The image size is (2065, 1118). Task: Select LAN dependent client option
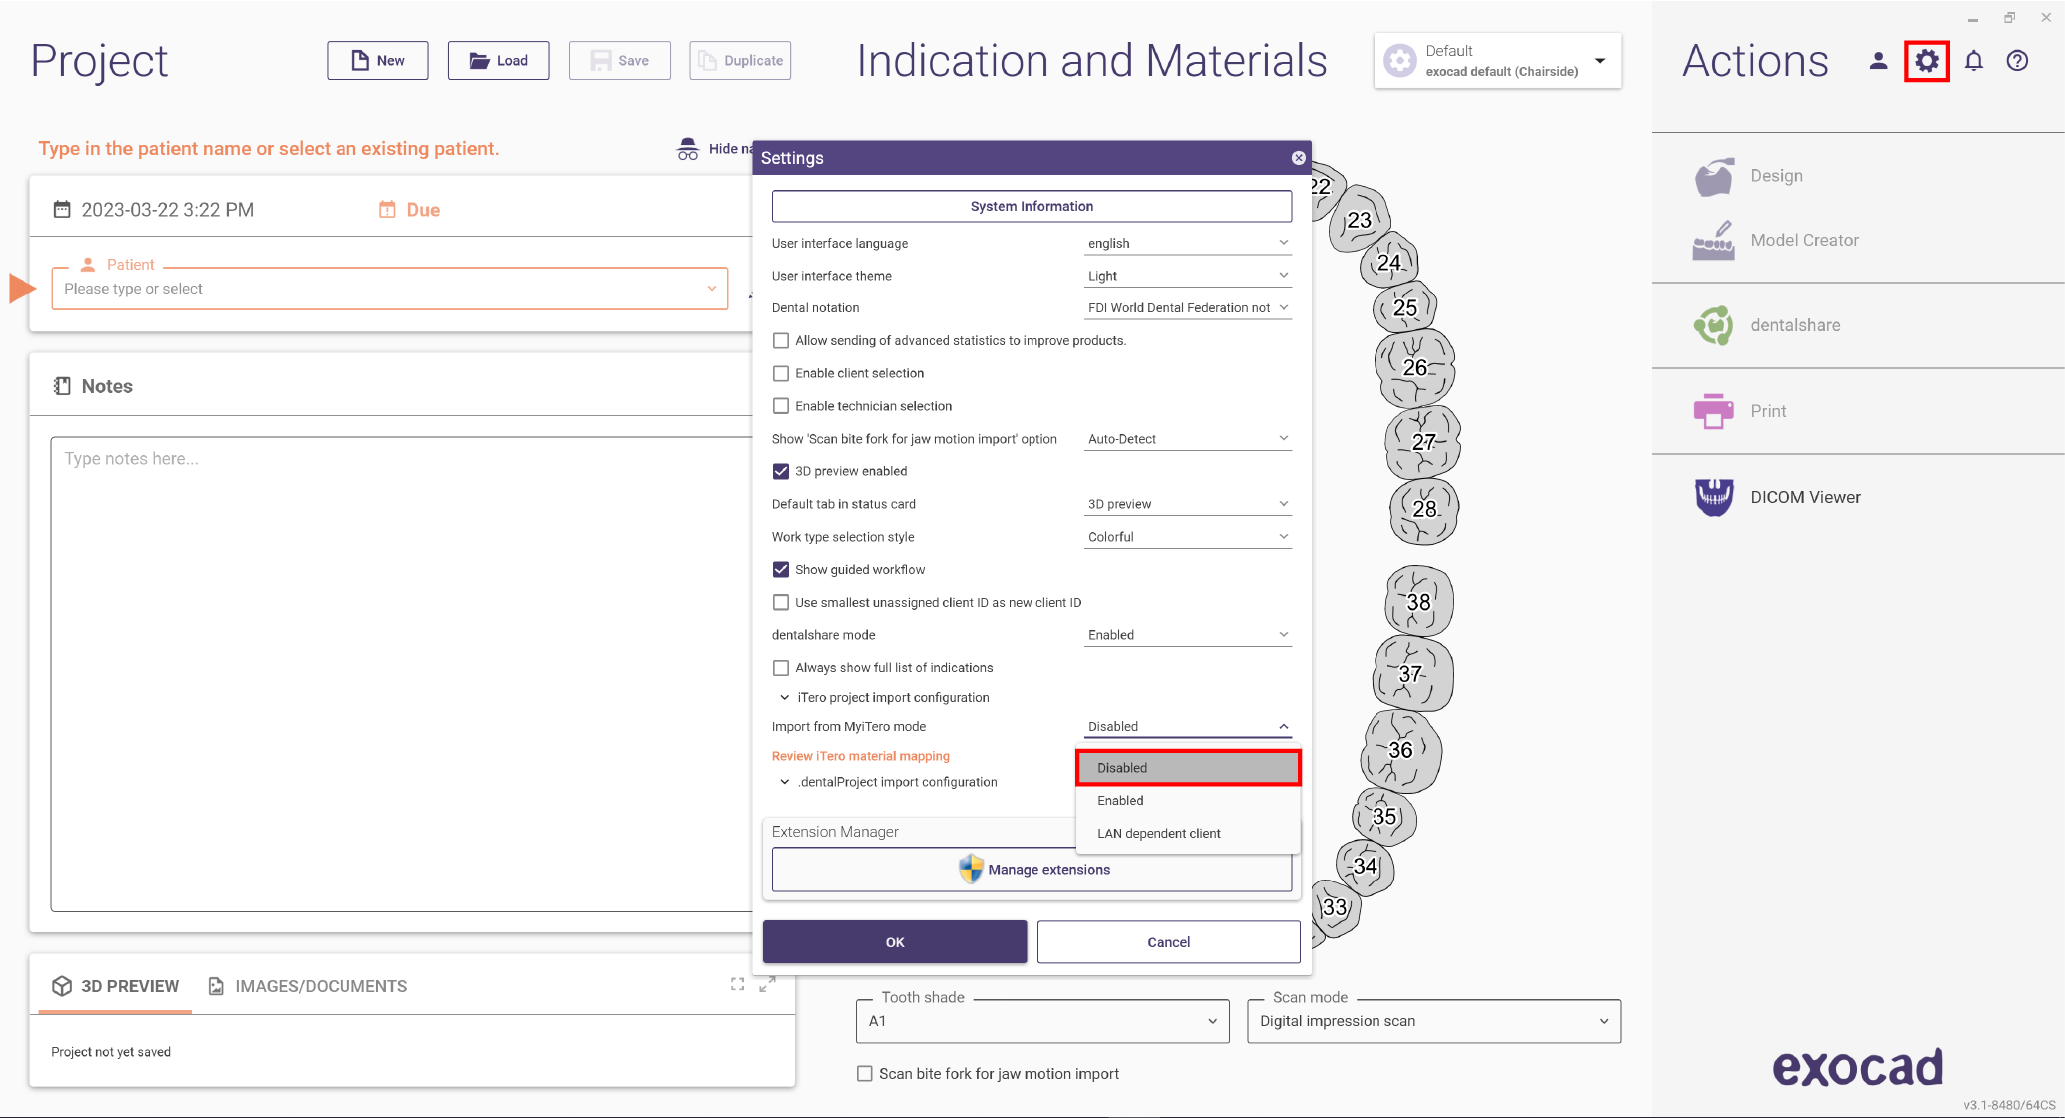pos(1188,834)
